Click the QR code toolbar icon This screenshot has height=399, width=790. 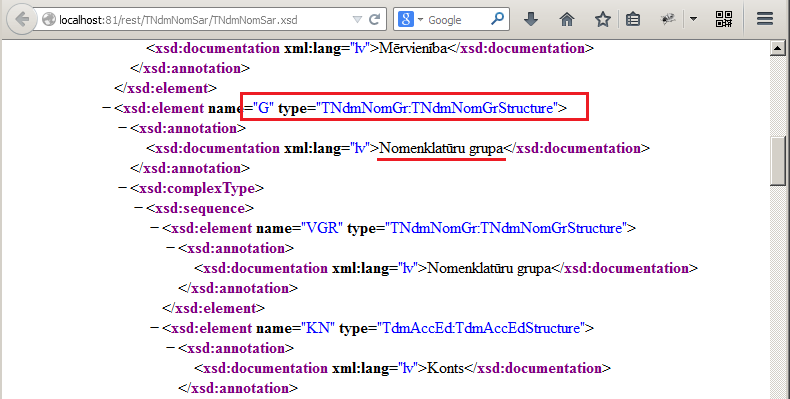pos(724,19)
